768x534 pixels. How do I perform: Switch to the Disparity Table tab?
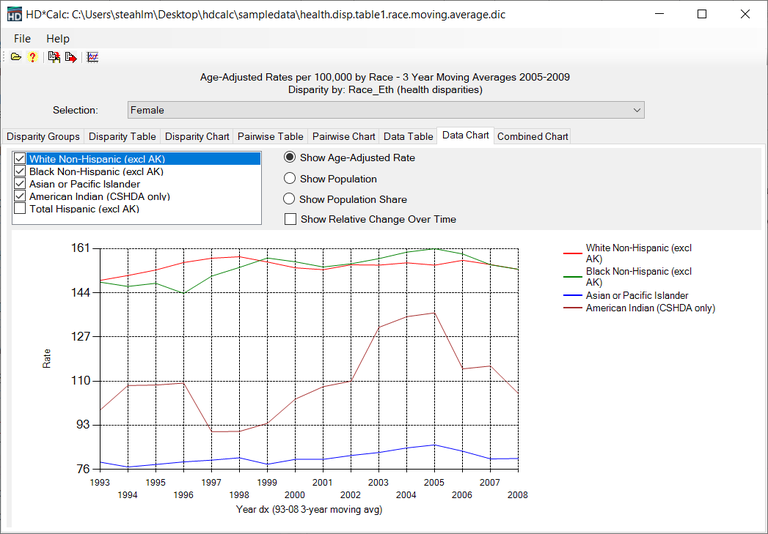click(x=122, y=137)
